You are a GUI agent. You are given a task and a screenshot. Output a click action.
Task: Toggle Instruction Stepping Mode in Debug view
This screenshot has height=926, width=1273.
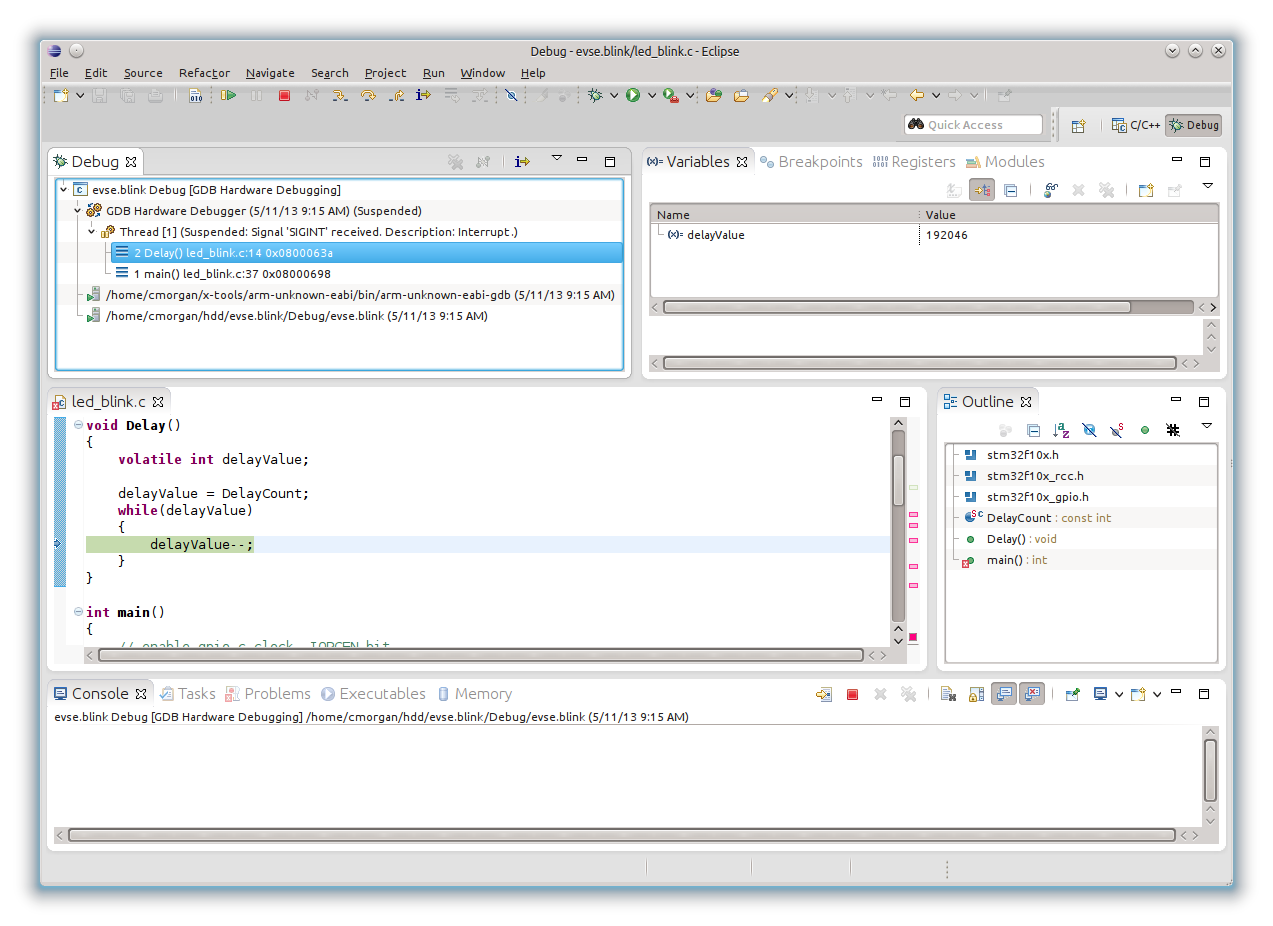521,162
